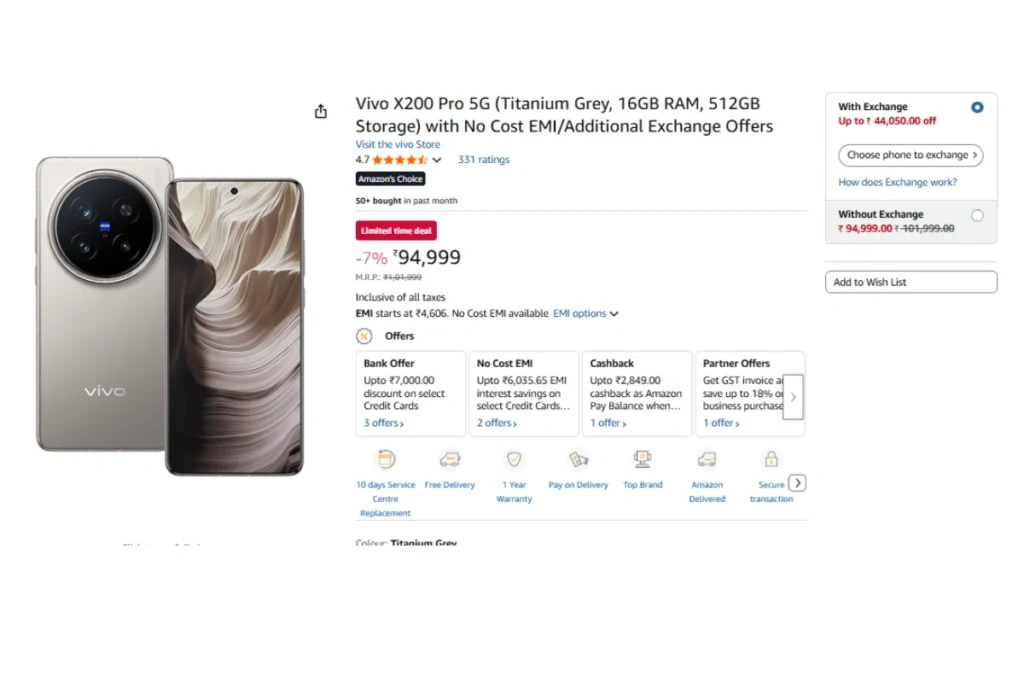Click the Add to Wish List button

[911, 282]
